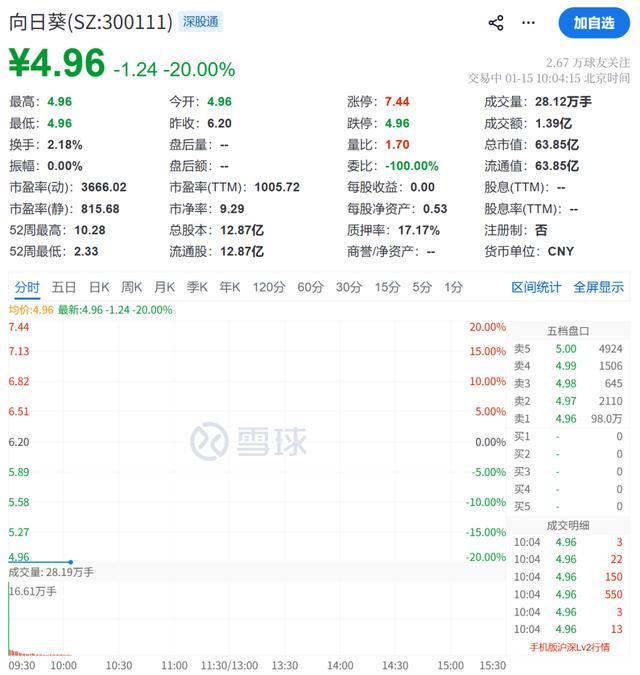The height and width of the screenshot is (675, 640).
Task: Click the 52周最高 value 10.28
Action: [90, 230]
